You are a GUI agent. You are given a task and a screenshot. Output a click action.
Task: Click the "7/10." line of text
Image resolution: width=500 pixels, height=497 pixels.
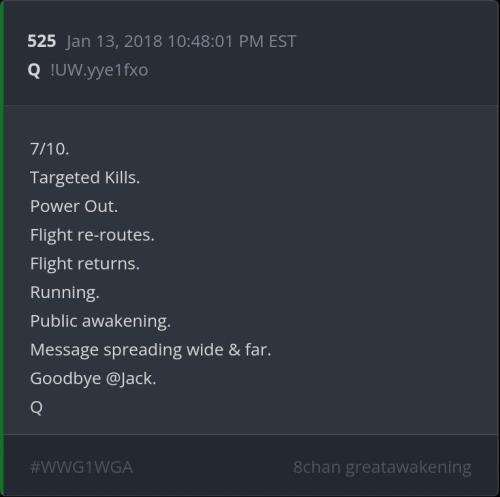coord(50,149)
